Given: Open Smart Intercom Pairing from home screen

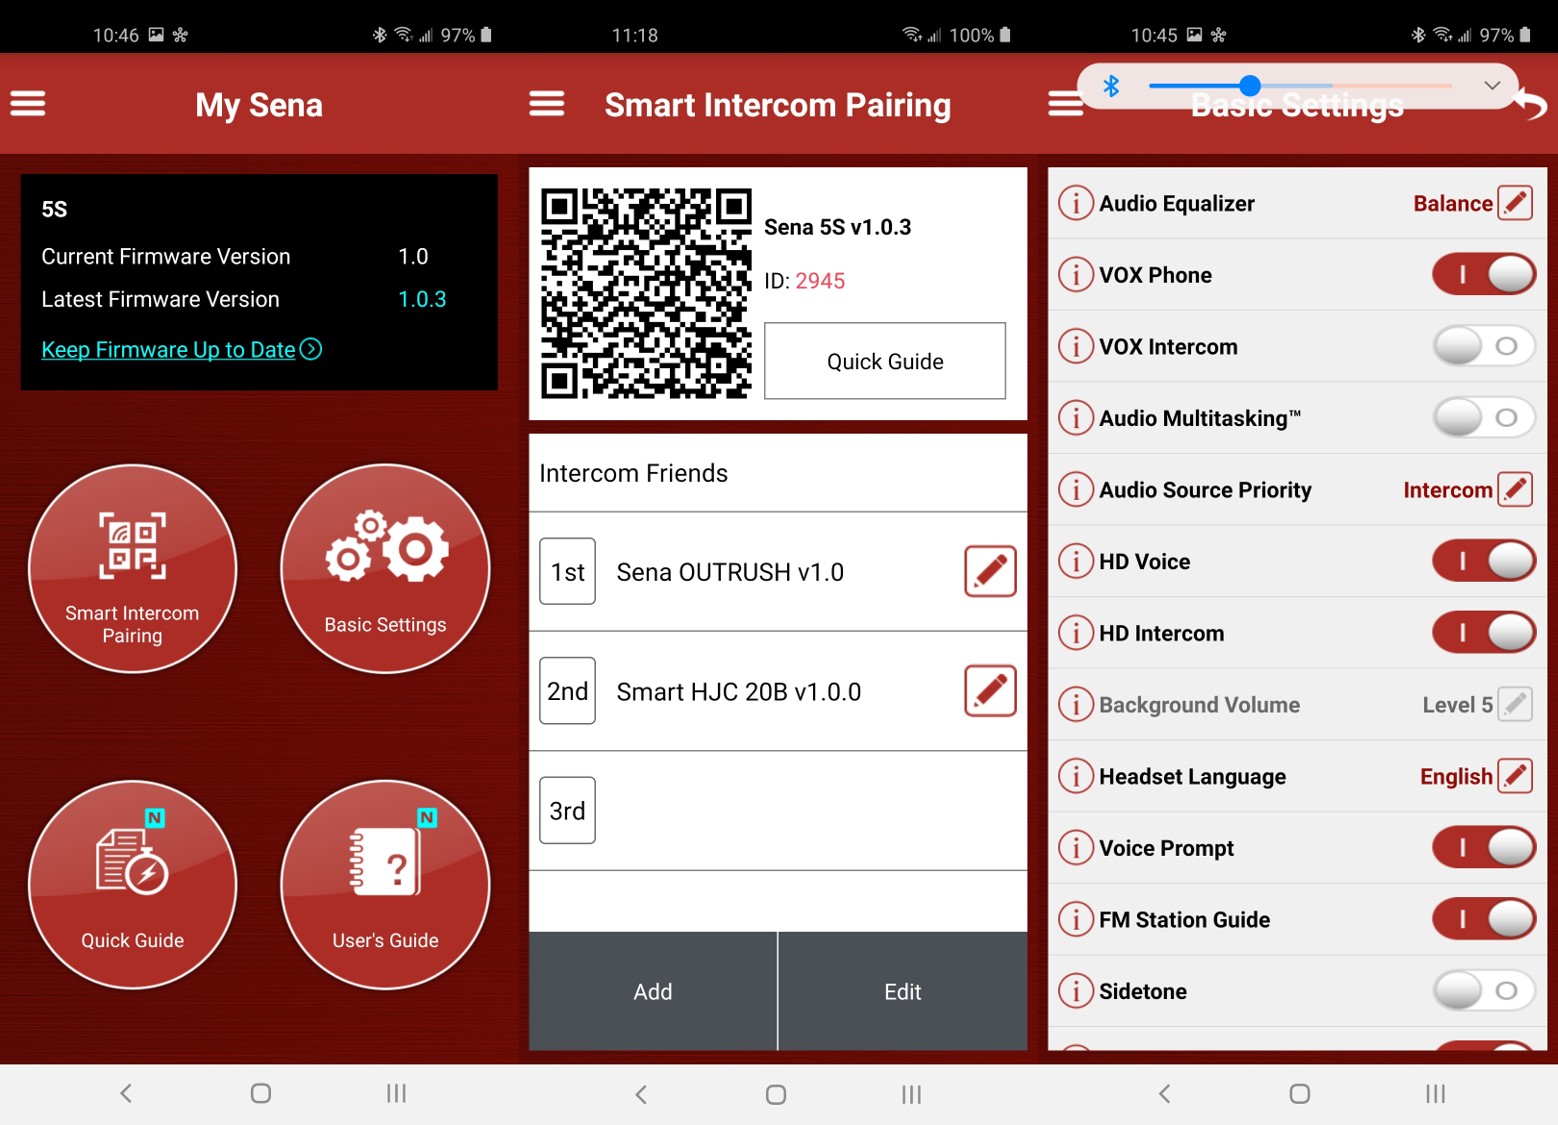Looking at the screenshot, I should pos(132,568).
